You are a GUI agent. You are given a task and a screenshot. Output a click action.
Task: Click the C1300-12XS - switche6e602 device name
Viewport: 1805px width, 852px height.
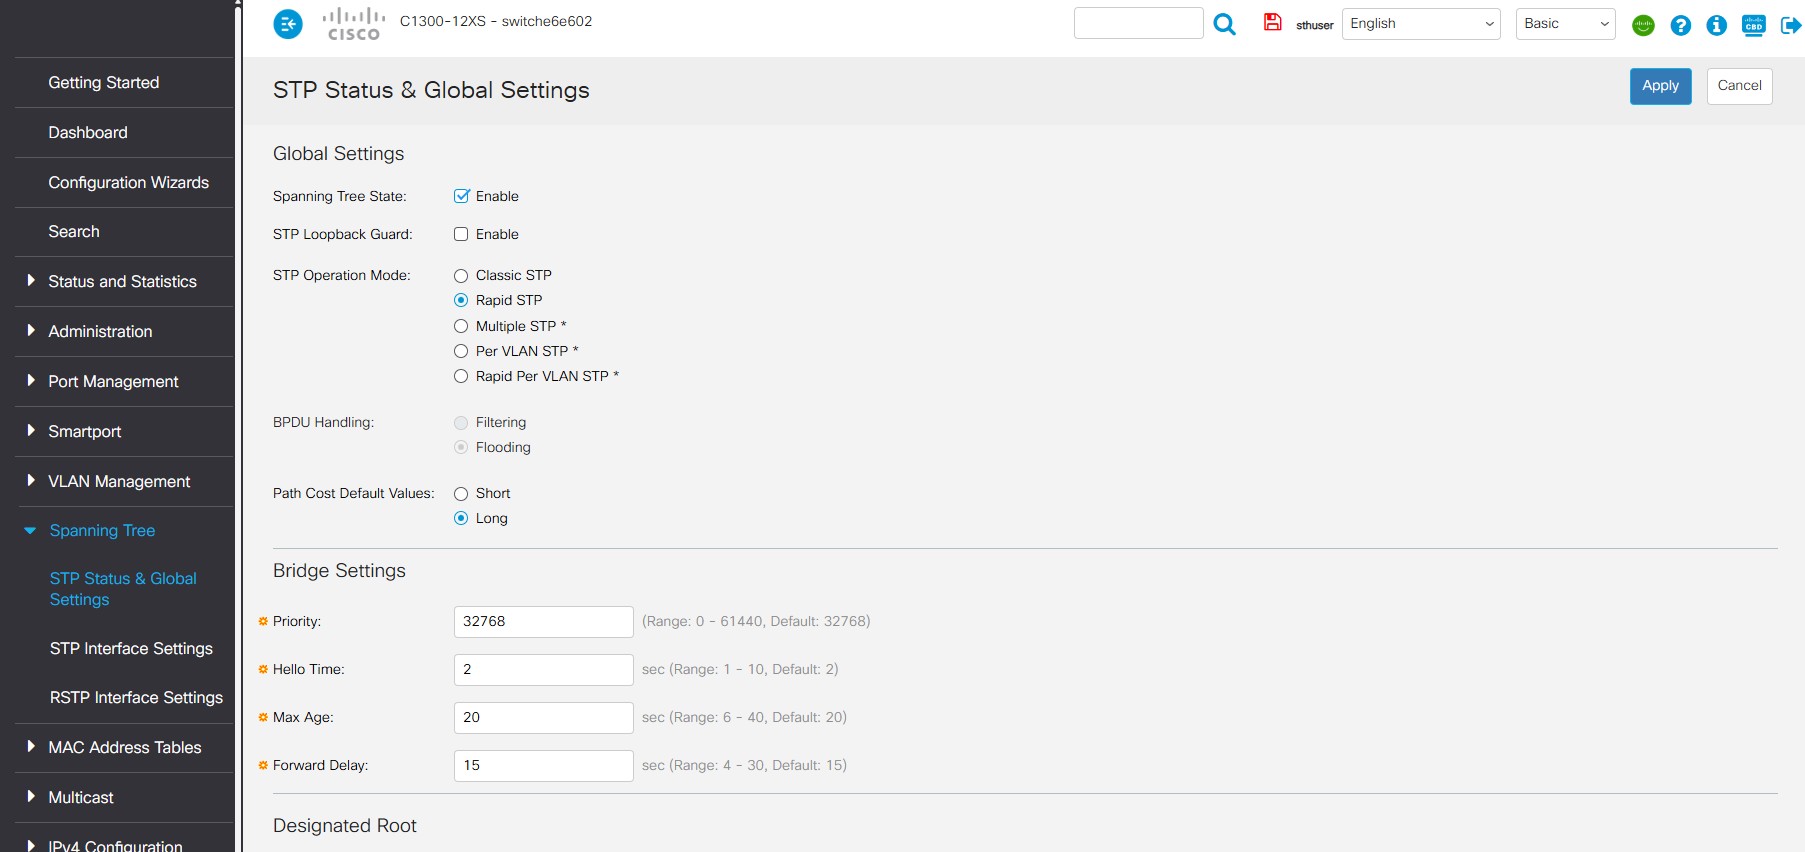click(496, 21)
